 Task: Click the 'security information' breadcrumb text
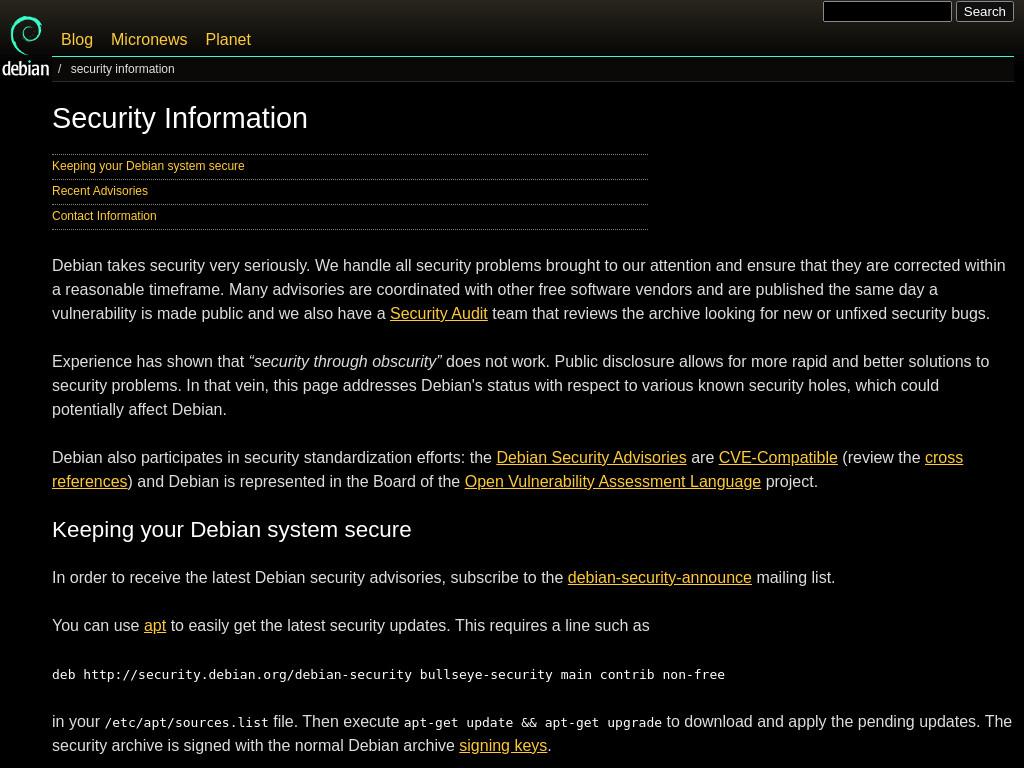(122, 69)
